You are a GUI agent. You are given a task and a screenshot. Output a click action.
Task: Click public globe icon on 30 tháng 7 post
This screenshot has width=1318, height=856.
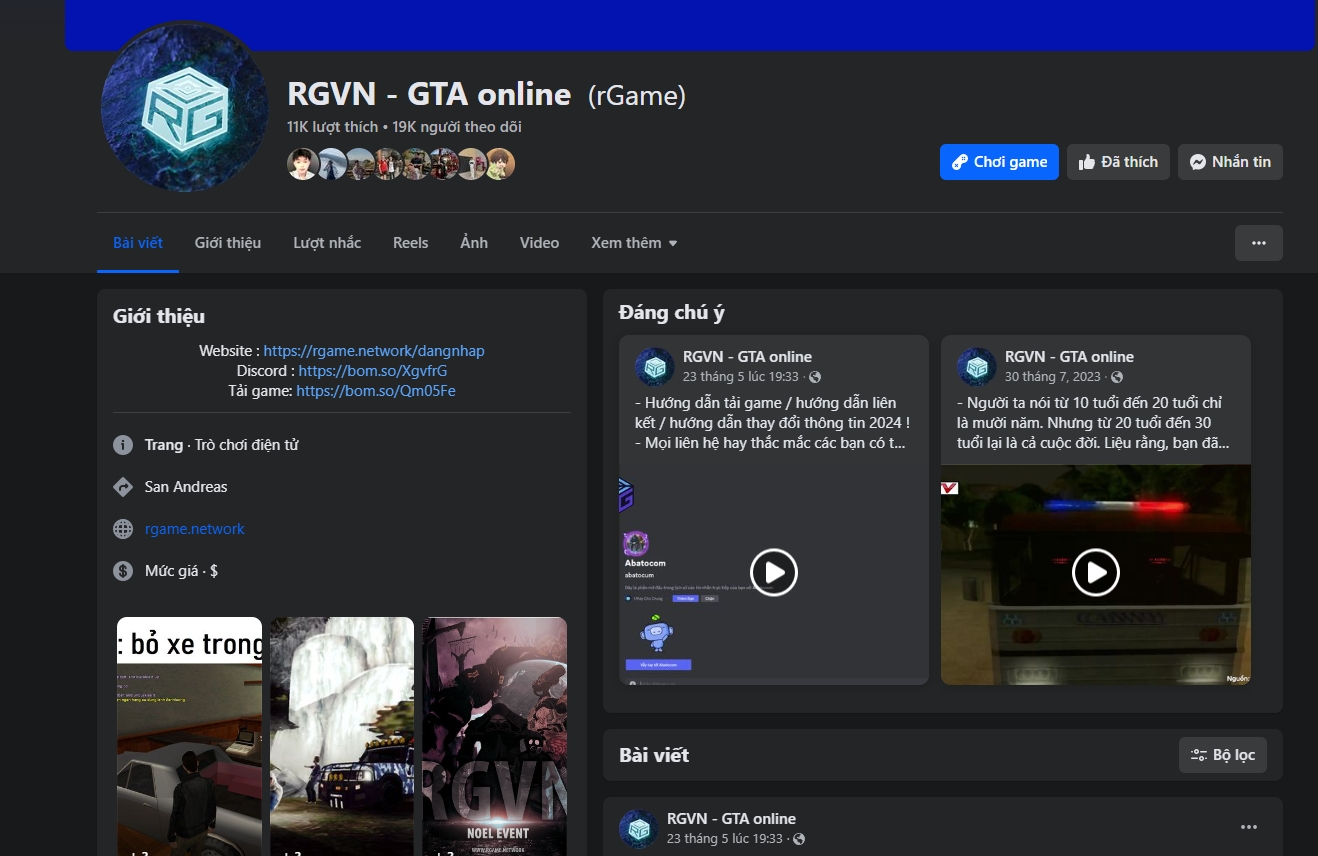[x=1117, y=377]
